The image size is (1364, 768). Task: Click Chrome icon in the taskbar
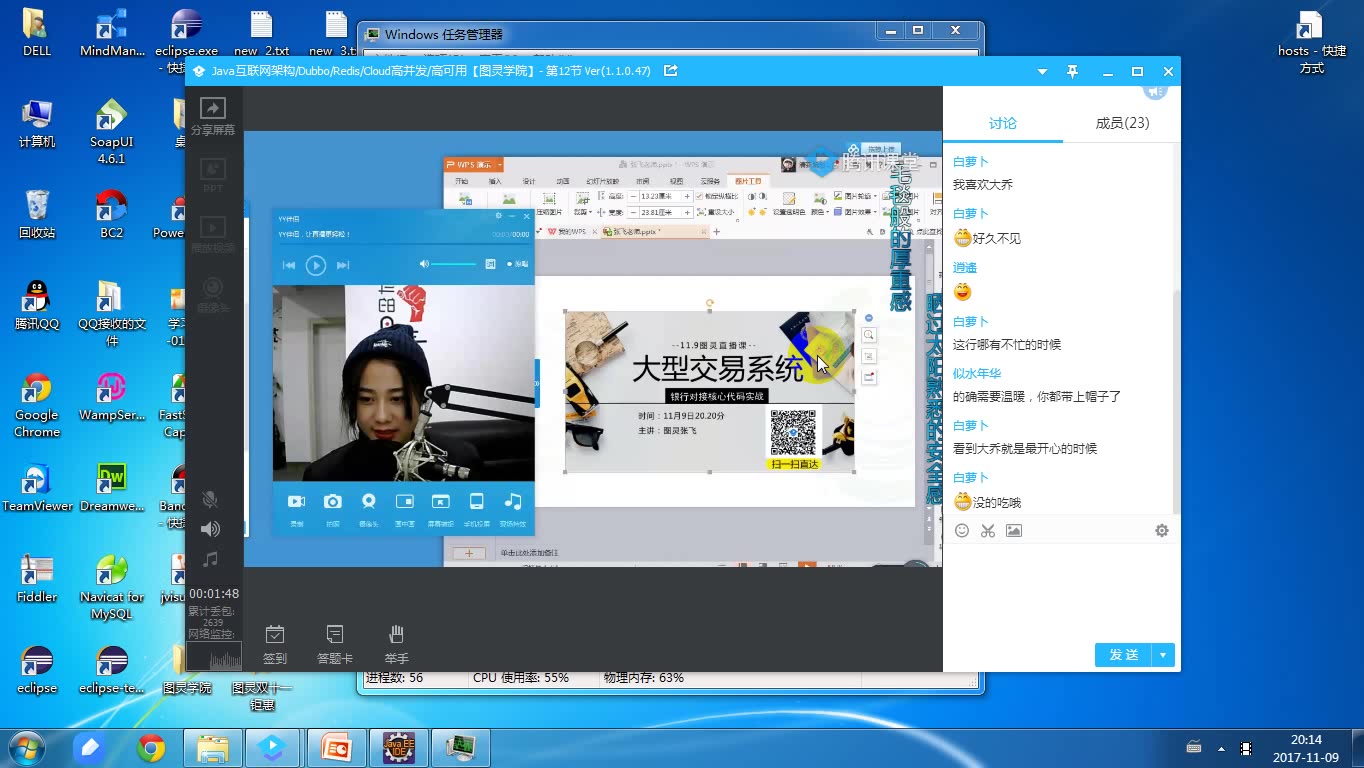coord(151,748)
